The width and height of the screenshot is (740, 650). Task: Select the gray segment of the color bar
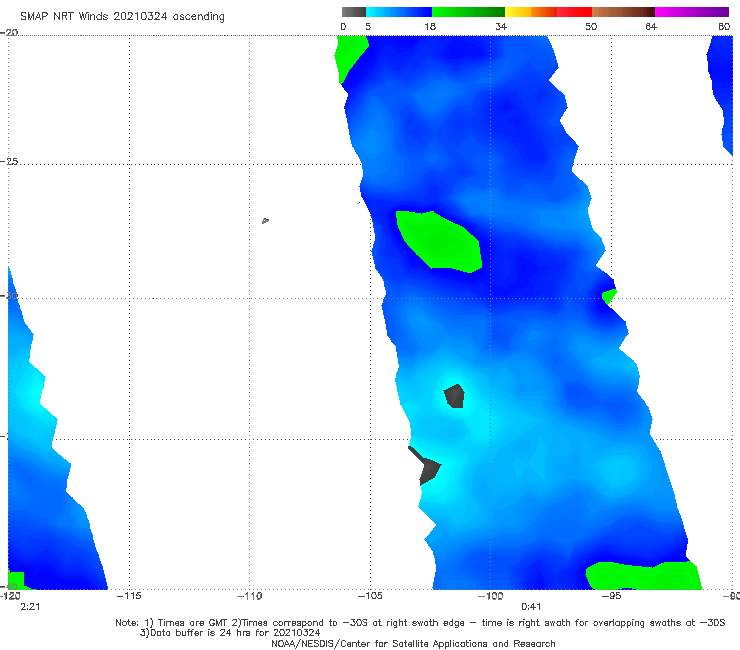coord(353,12)
